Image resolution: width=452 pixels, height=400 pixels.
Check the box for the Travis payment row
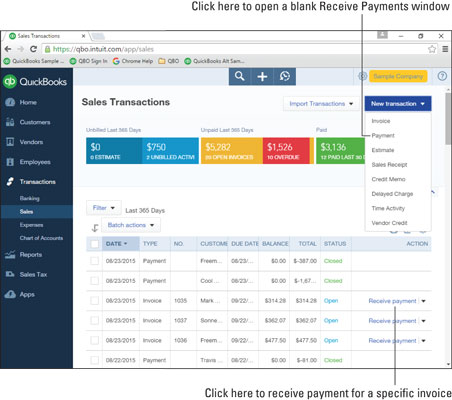coord(95,360)
